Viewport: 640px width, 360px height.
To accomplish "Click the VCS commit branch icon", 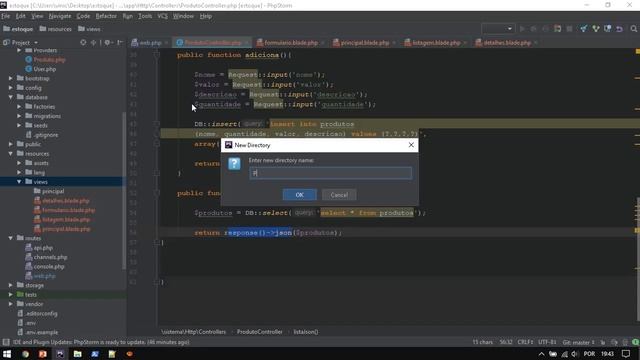I will point(596,29).
